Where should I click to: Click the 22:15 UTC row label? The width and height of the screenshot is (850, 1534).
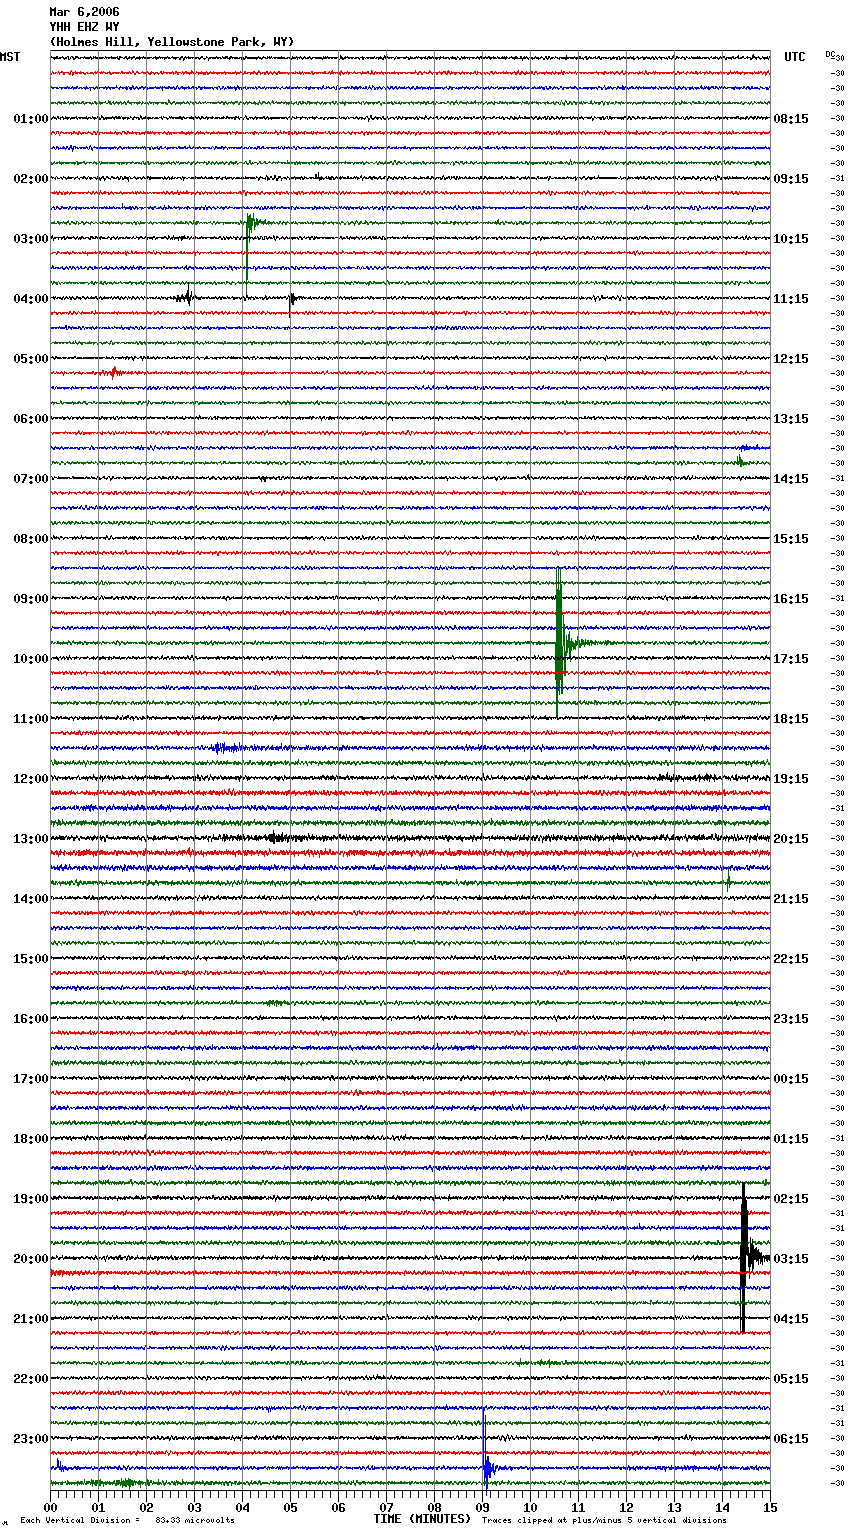[791, 959]
